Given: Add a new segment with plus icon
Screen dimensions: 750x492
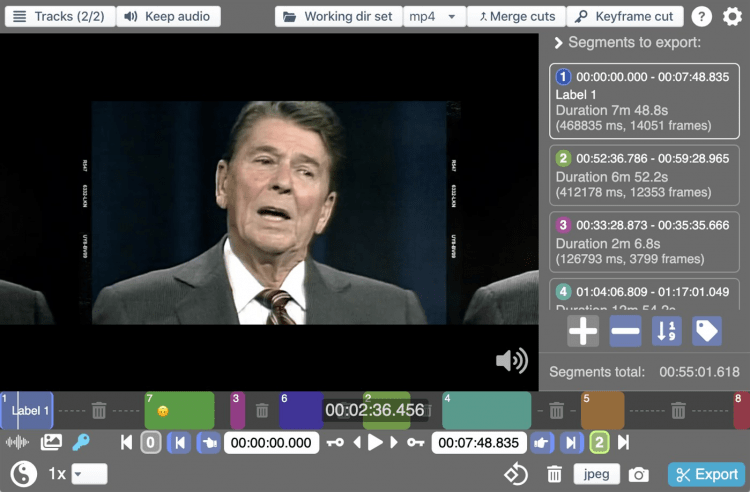Looking at the screenshot, I should coord(583,331).
